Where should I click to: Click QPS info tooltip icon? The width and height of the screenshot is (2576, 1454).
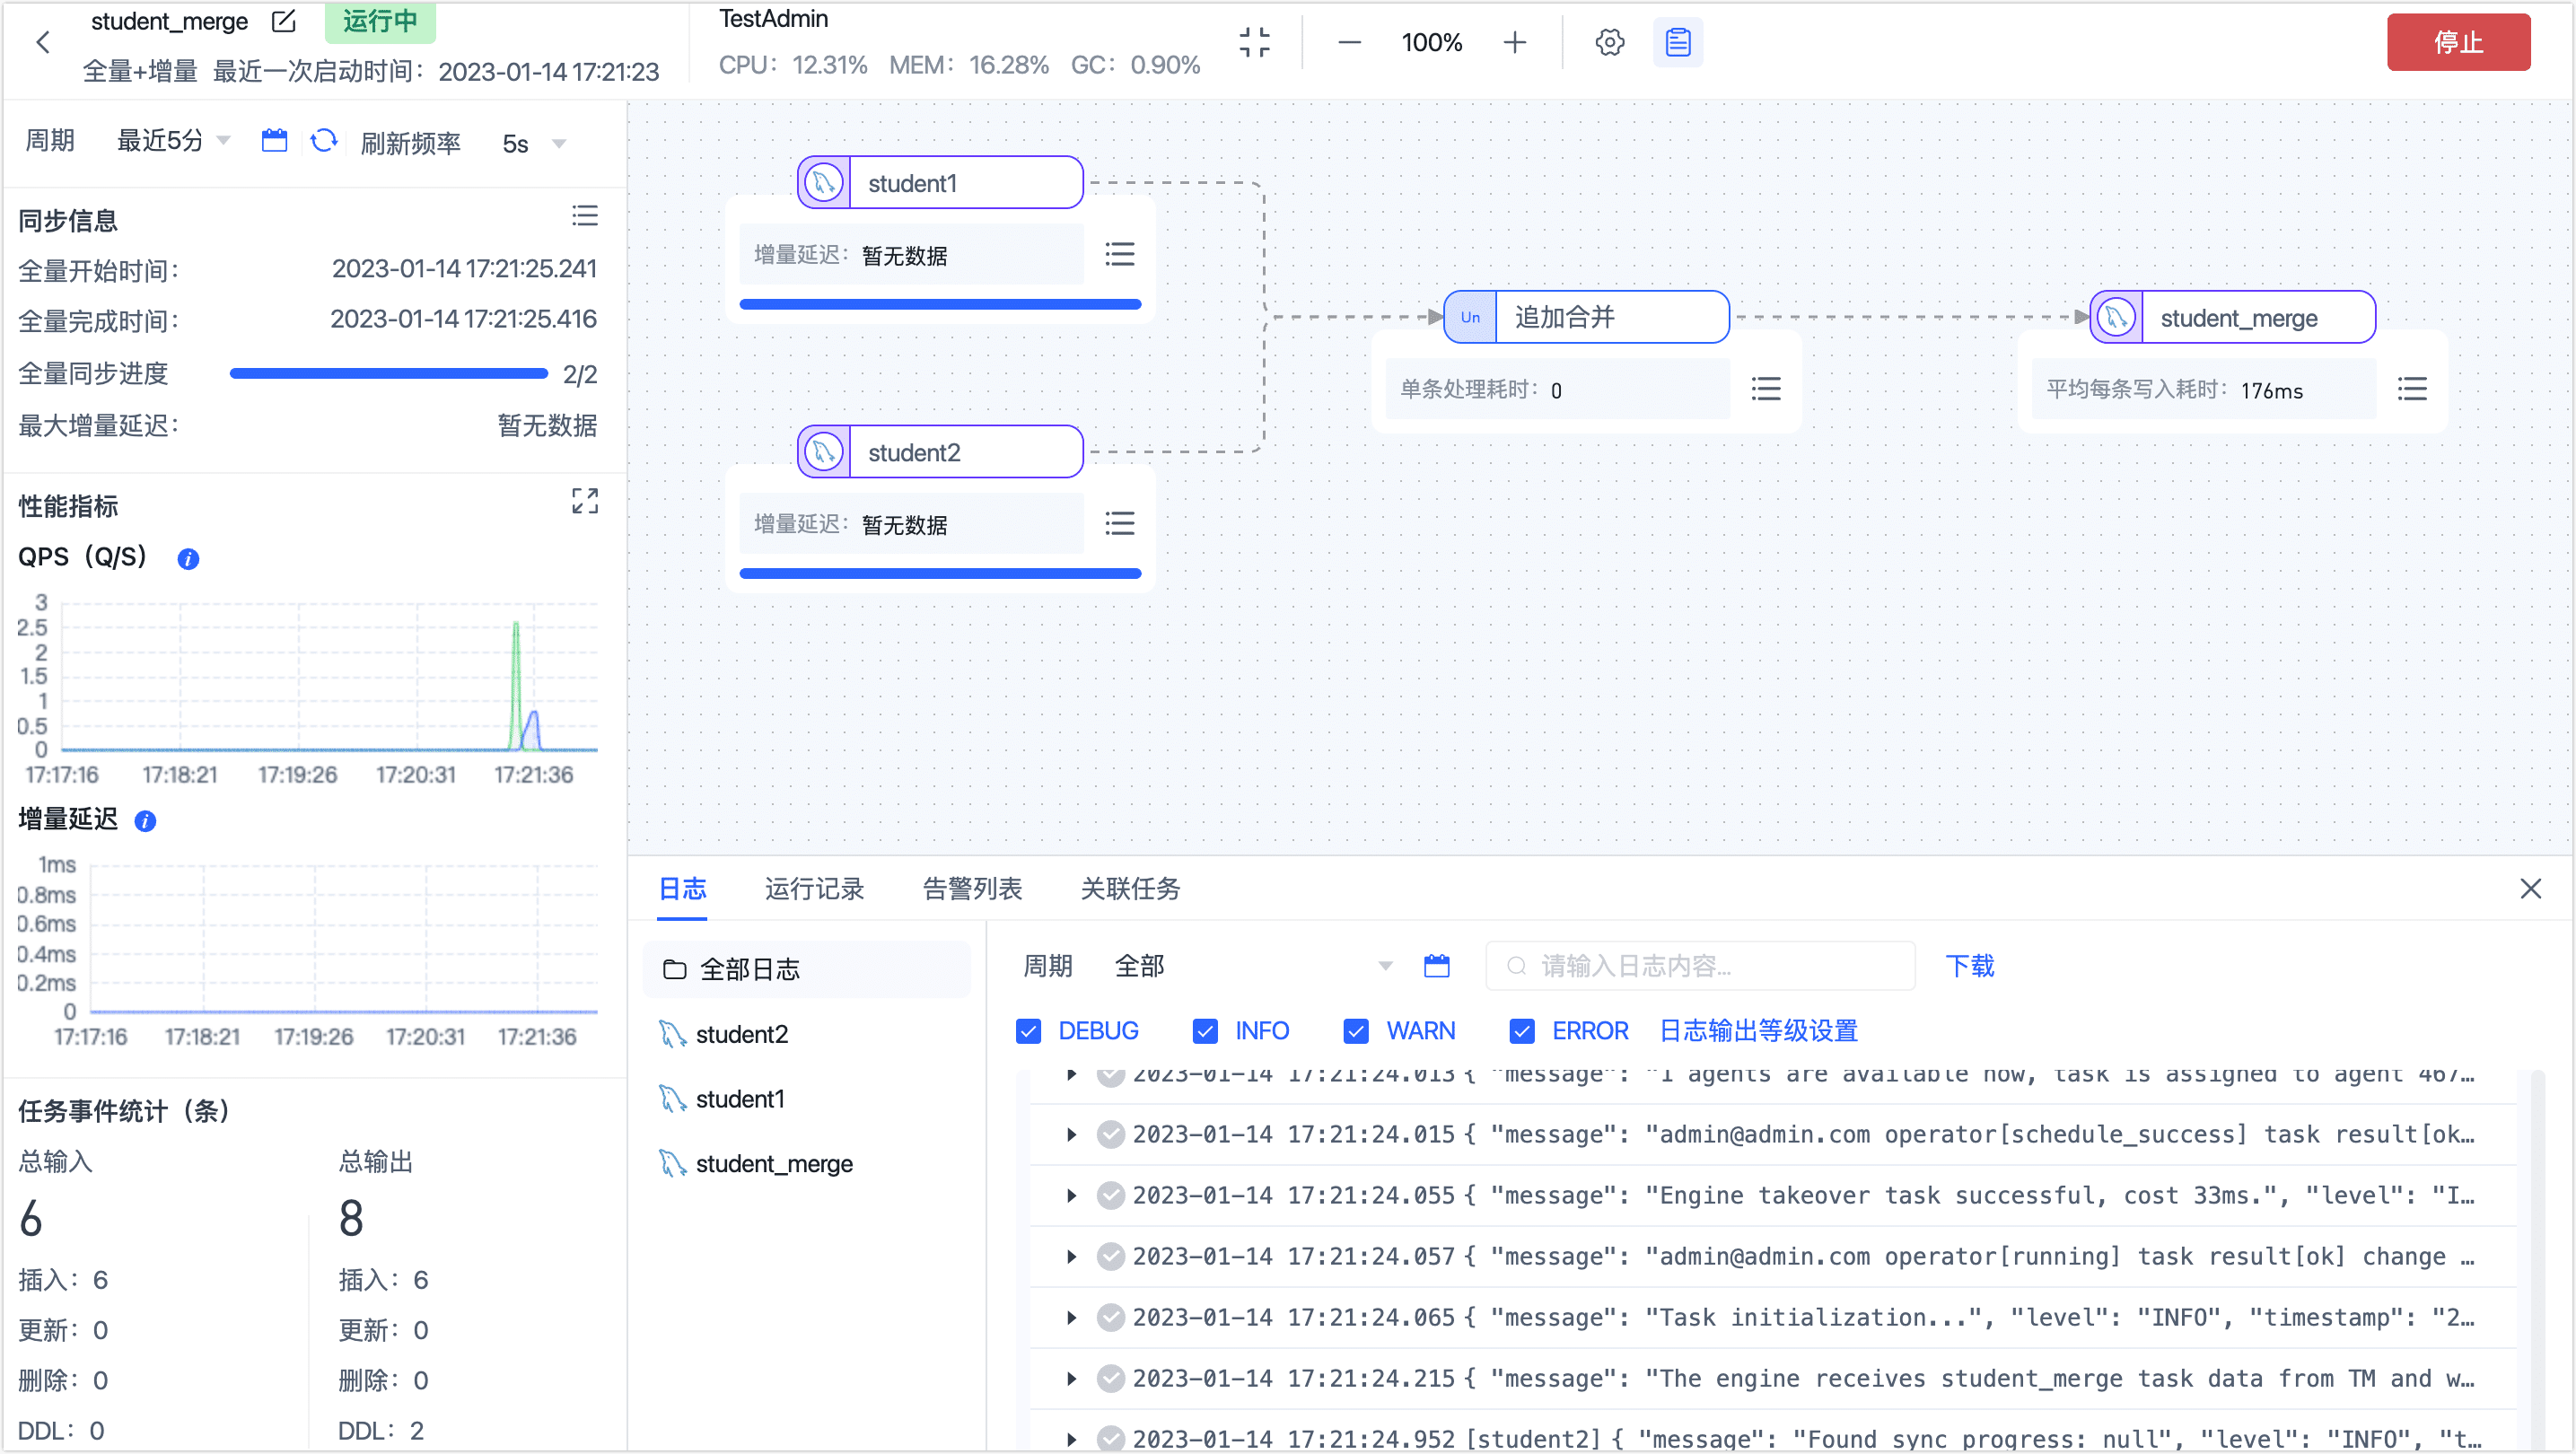coord(188,559)
